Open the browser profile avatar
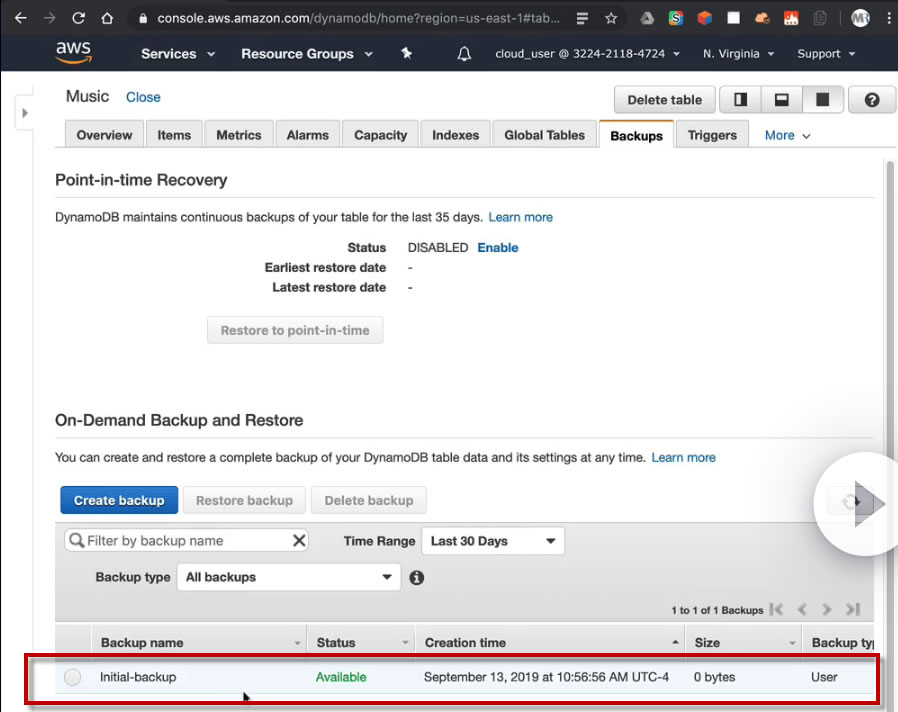Viewport: 898px width, 712px height. click(x=860, y=18)
